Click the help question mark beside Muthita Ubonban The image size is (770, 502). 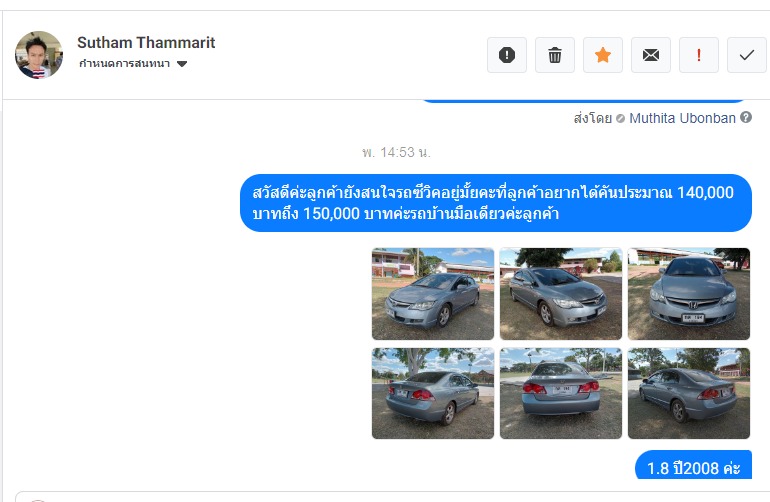coord(746,117)
